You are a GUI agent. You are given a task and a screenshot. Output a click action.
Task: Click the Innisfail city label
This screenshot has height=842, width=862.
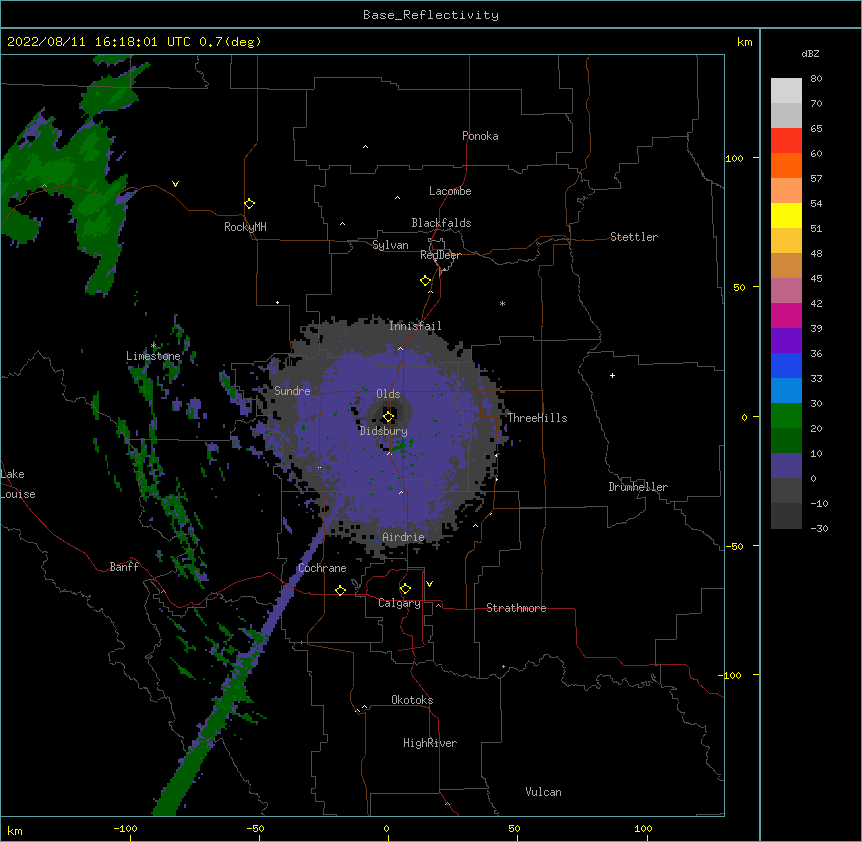[415, 326]
